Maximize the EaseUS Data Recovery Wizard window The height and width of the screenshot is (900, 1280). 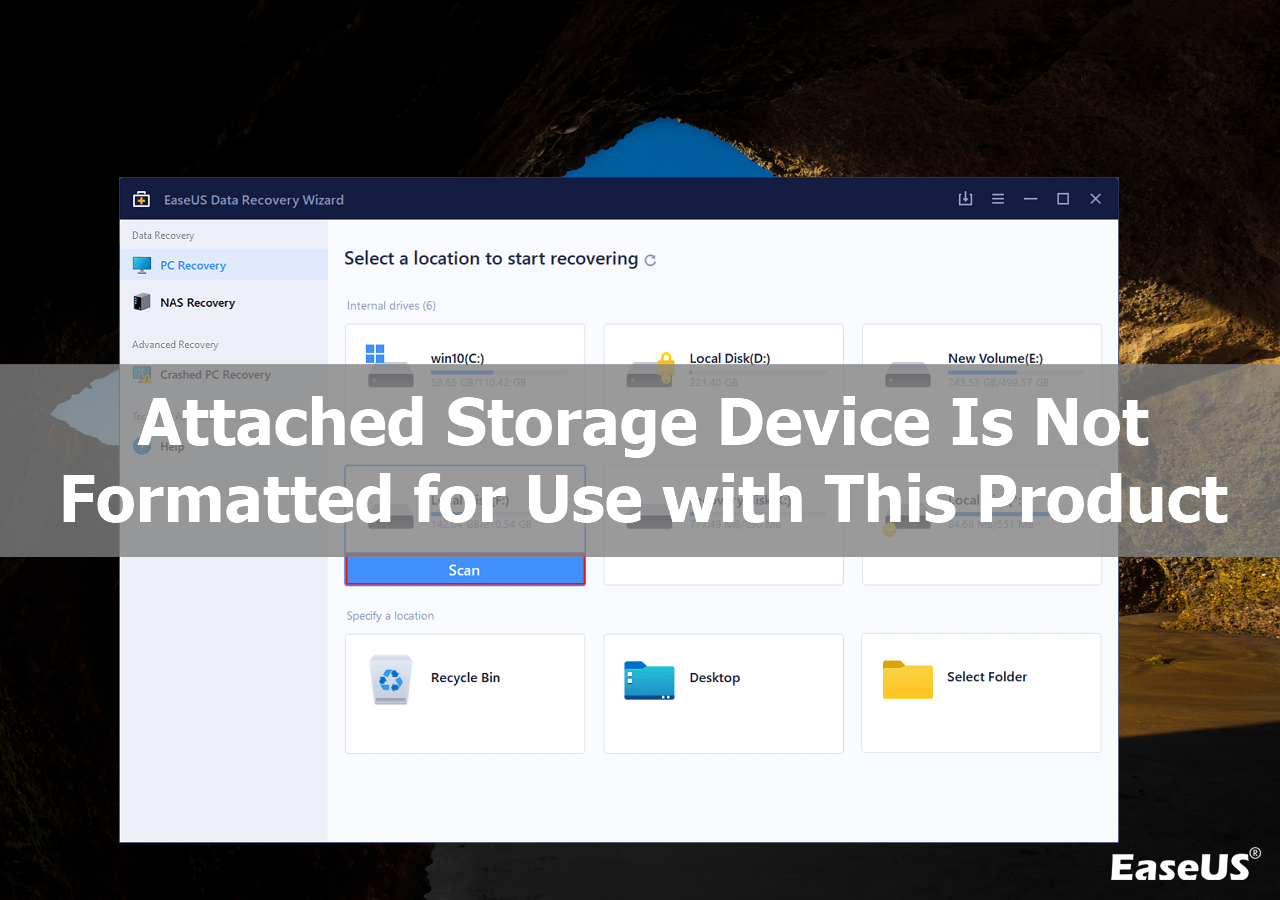coord(1063,199)
